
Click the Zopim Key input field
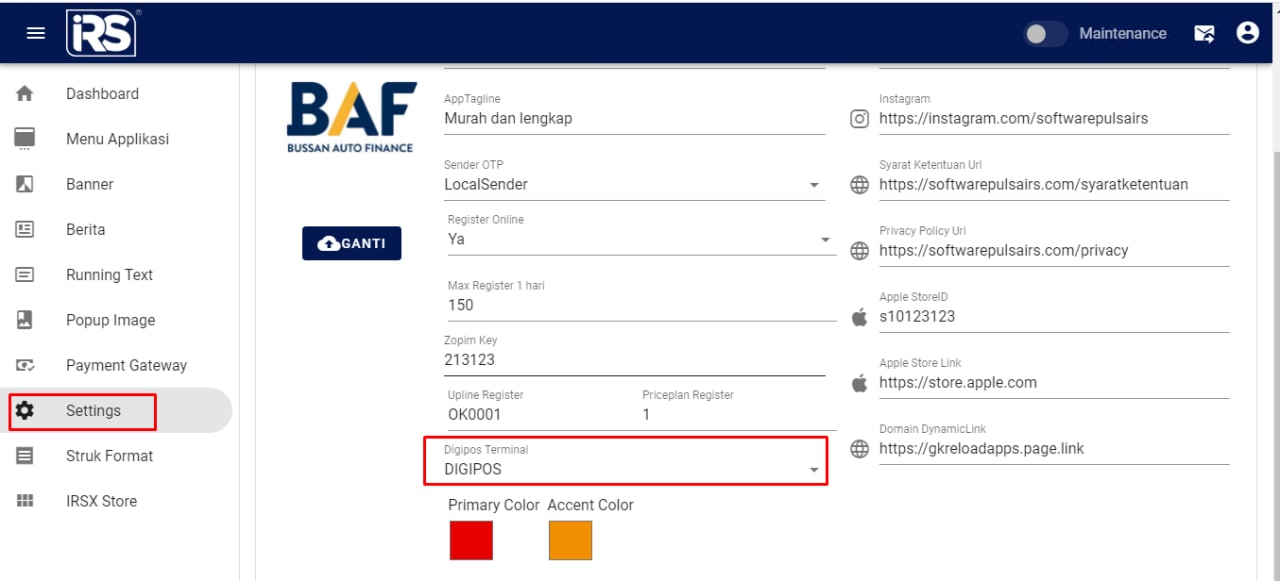(x=634, y=360)
